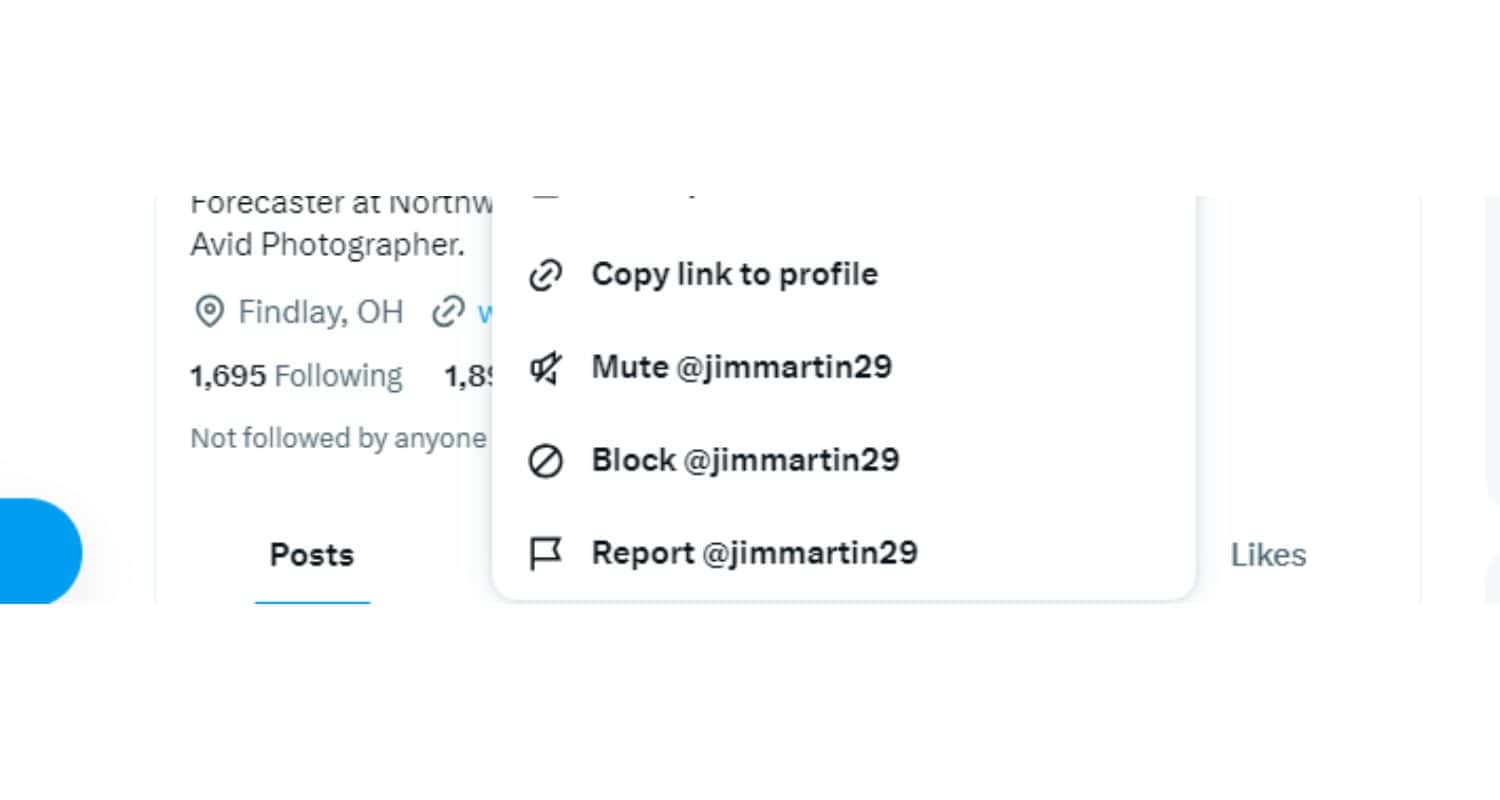
Task: Click the chain link icon beside Copy link to profile
Action: point(545,275)
